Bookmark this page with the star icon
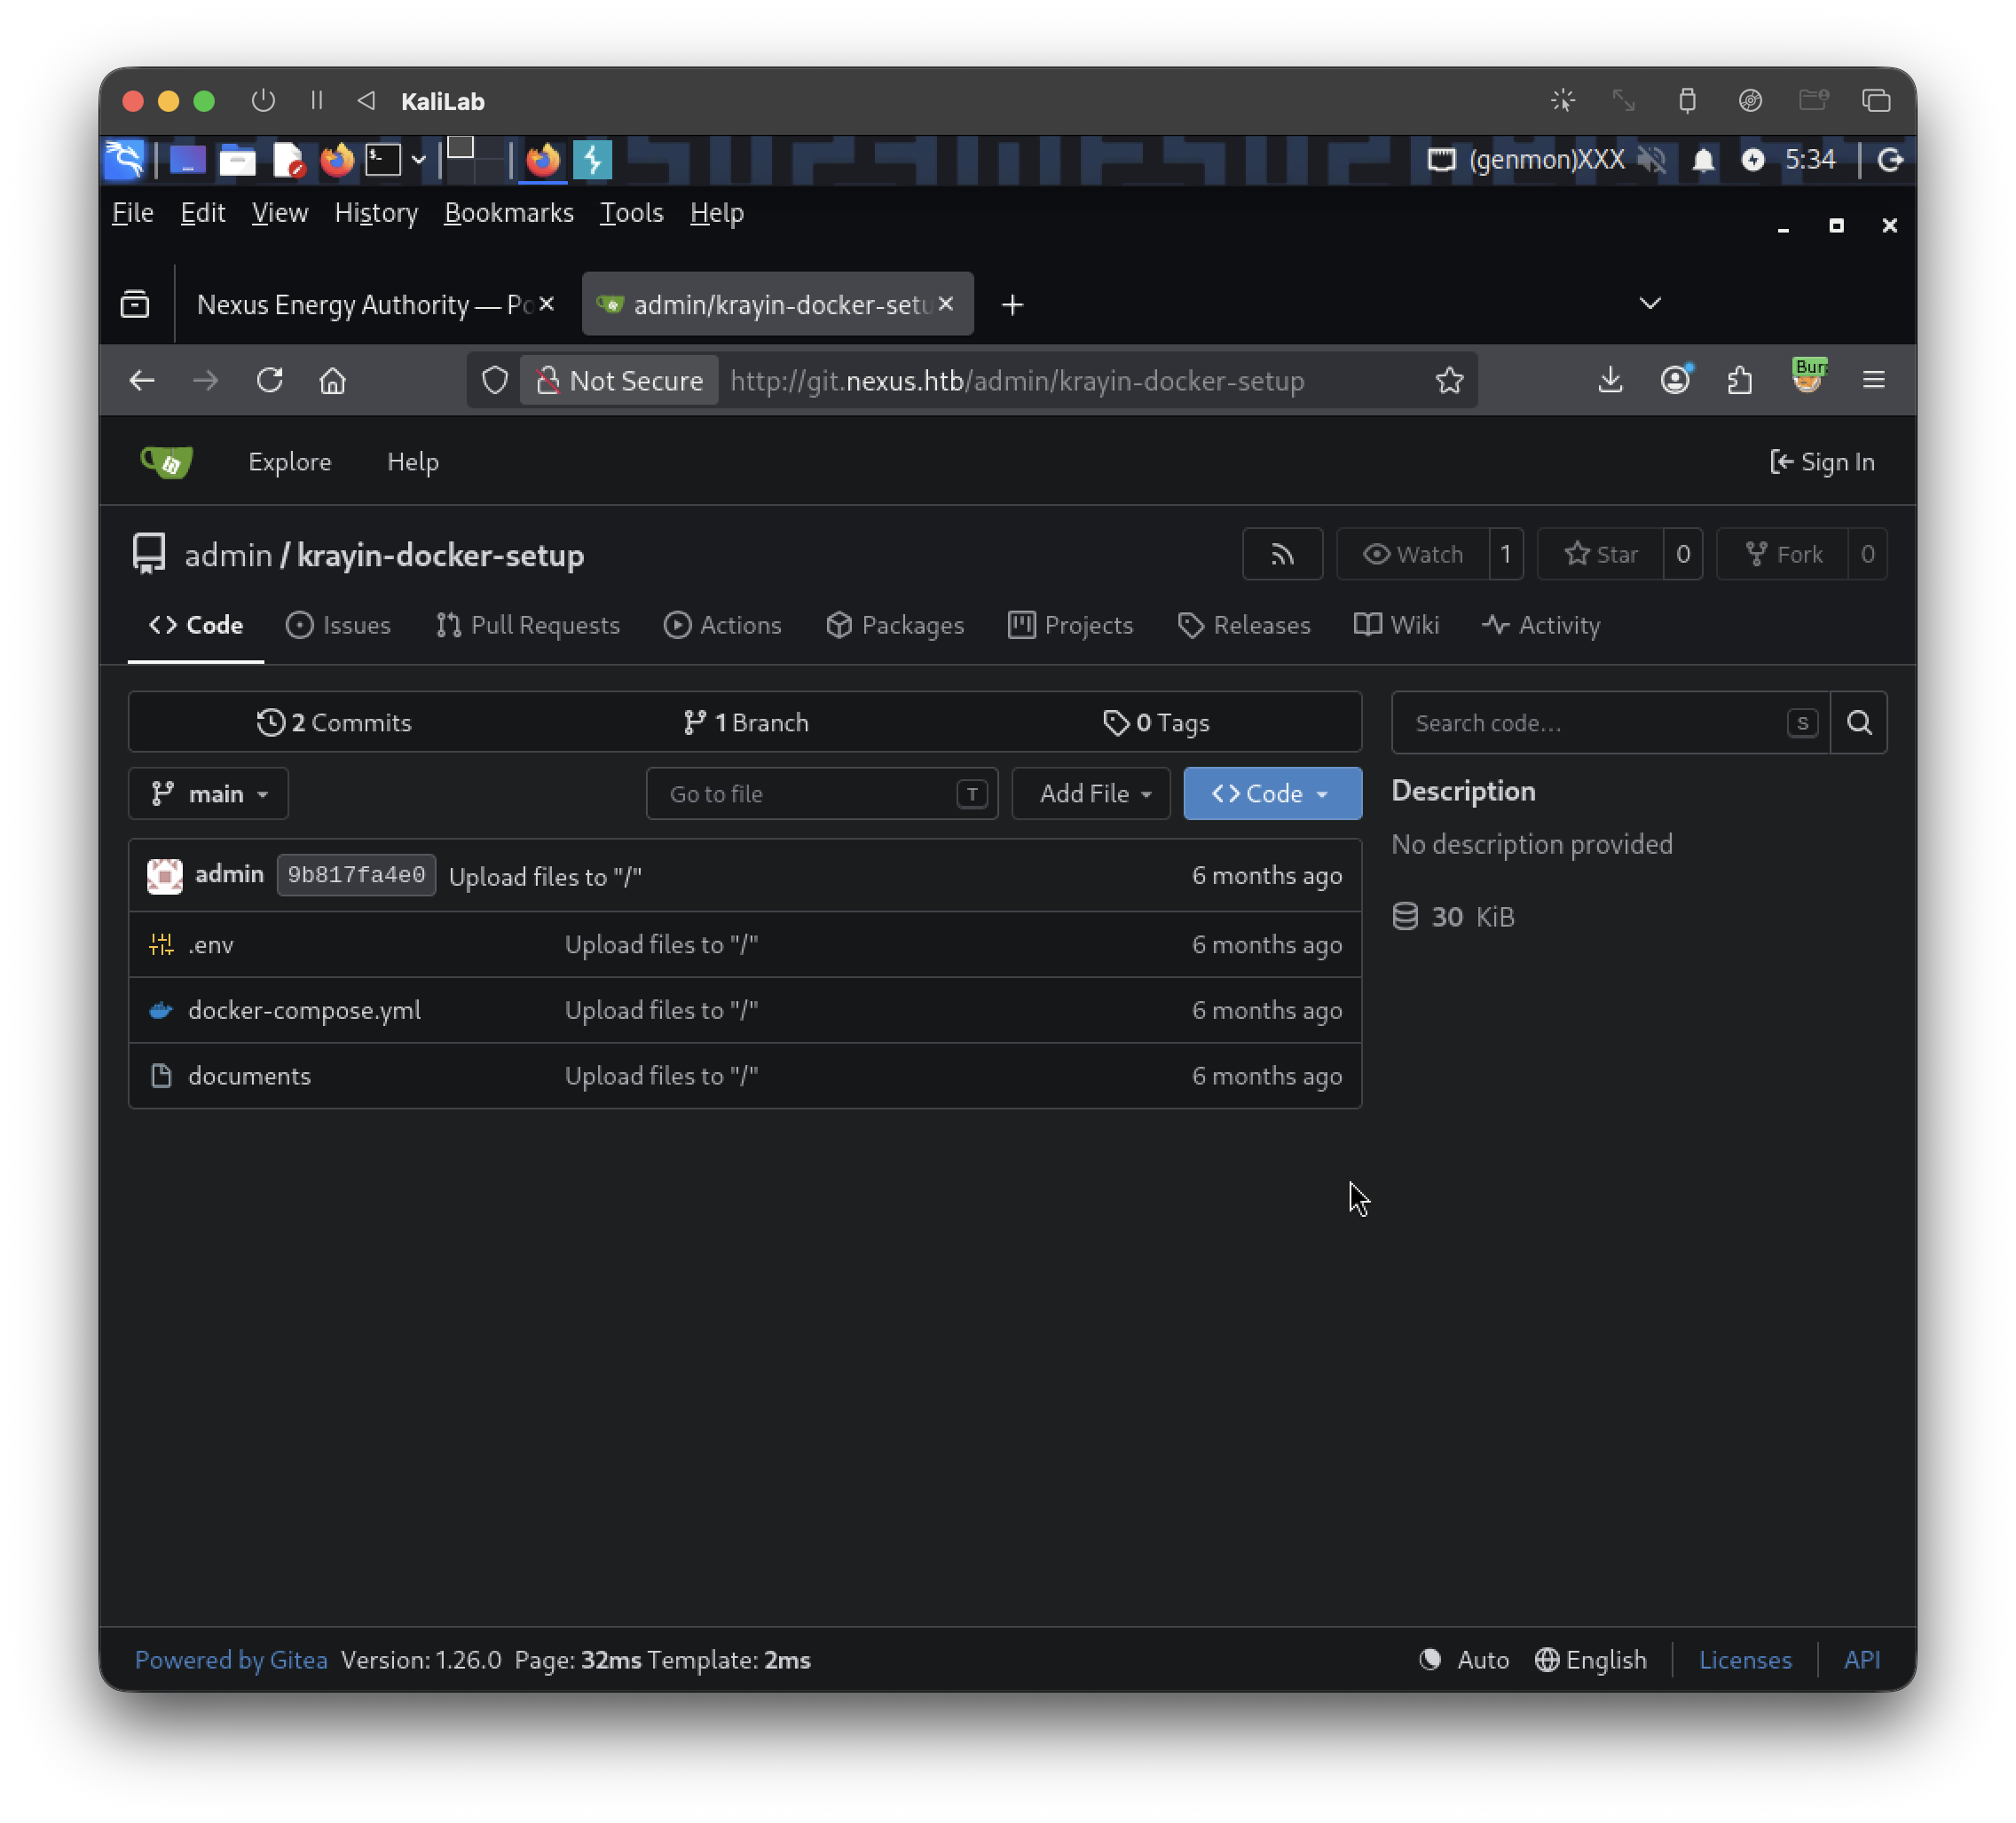2016x1823 pixels. 1449,381
